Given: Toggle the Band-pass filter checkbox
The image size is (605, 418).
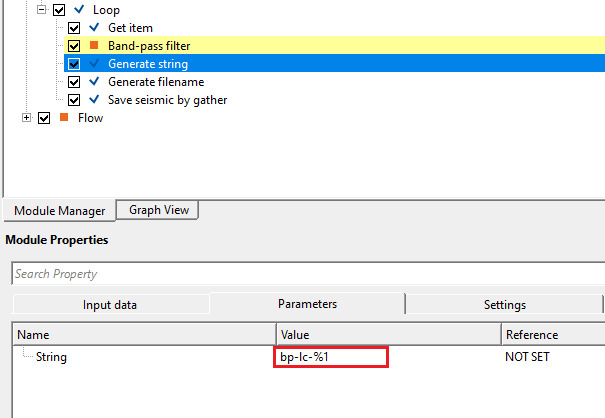Looking at the screenshot, I should (x=75, y=46).
